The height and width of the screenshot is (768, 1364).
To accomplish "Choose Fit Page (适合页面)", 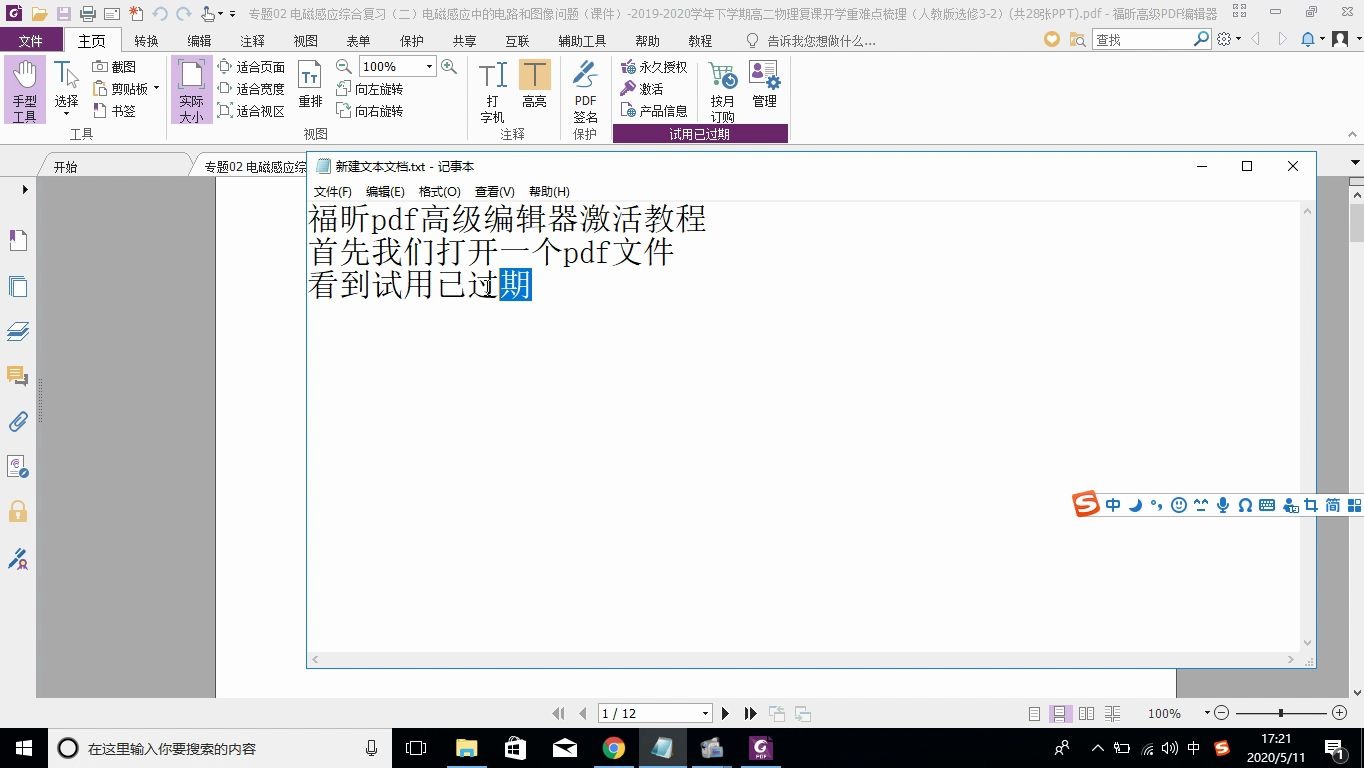I will pyautogui.click(x=251, y=67).
